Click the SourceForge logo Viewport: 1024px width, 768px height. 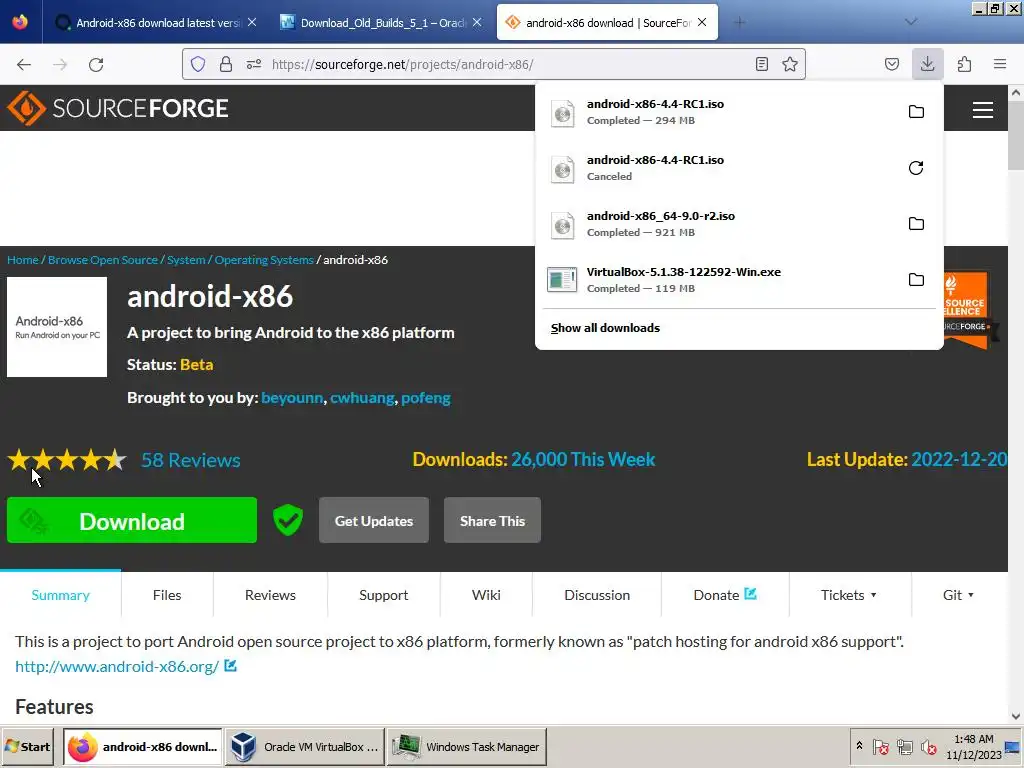coord(118,108)
